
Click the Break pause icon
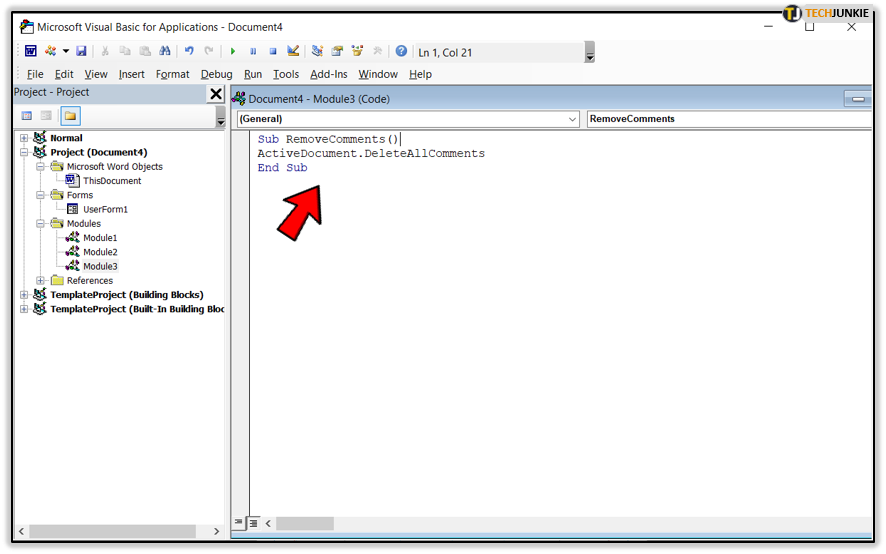[253, 51]
